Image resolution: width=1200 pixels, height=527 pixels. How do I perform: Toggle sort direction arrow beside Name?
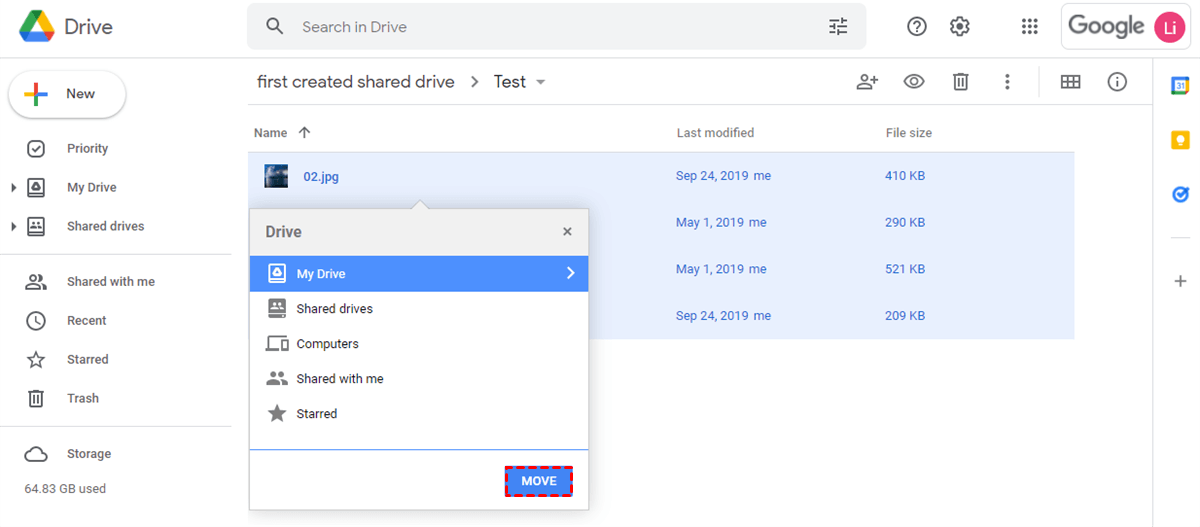point(305,133)
